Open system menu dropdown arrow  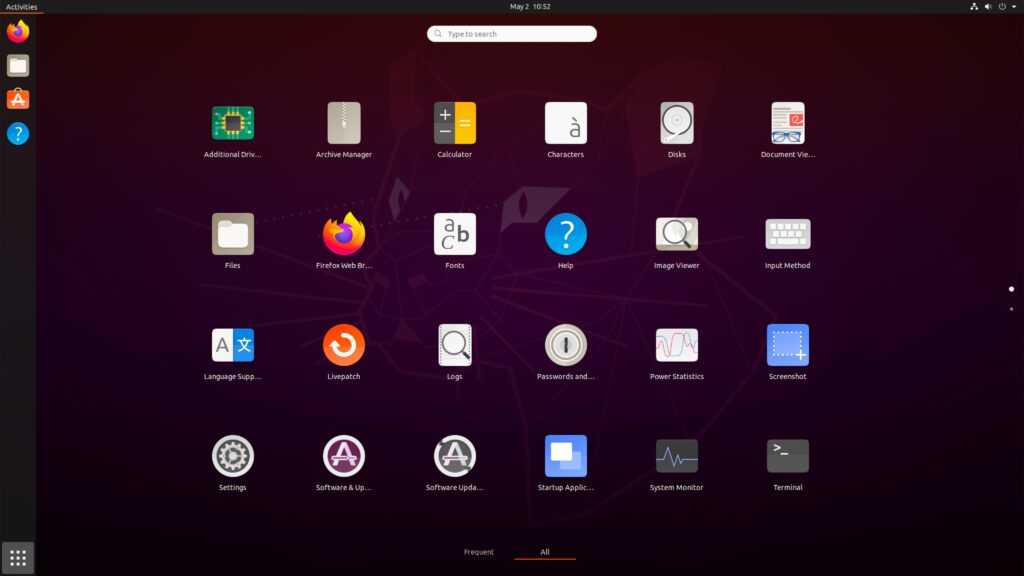pyautogui.click(x=1014, y=7)
